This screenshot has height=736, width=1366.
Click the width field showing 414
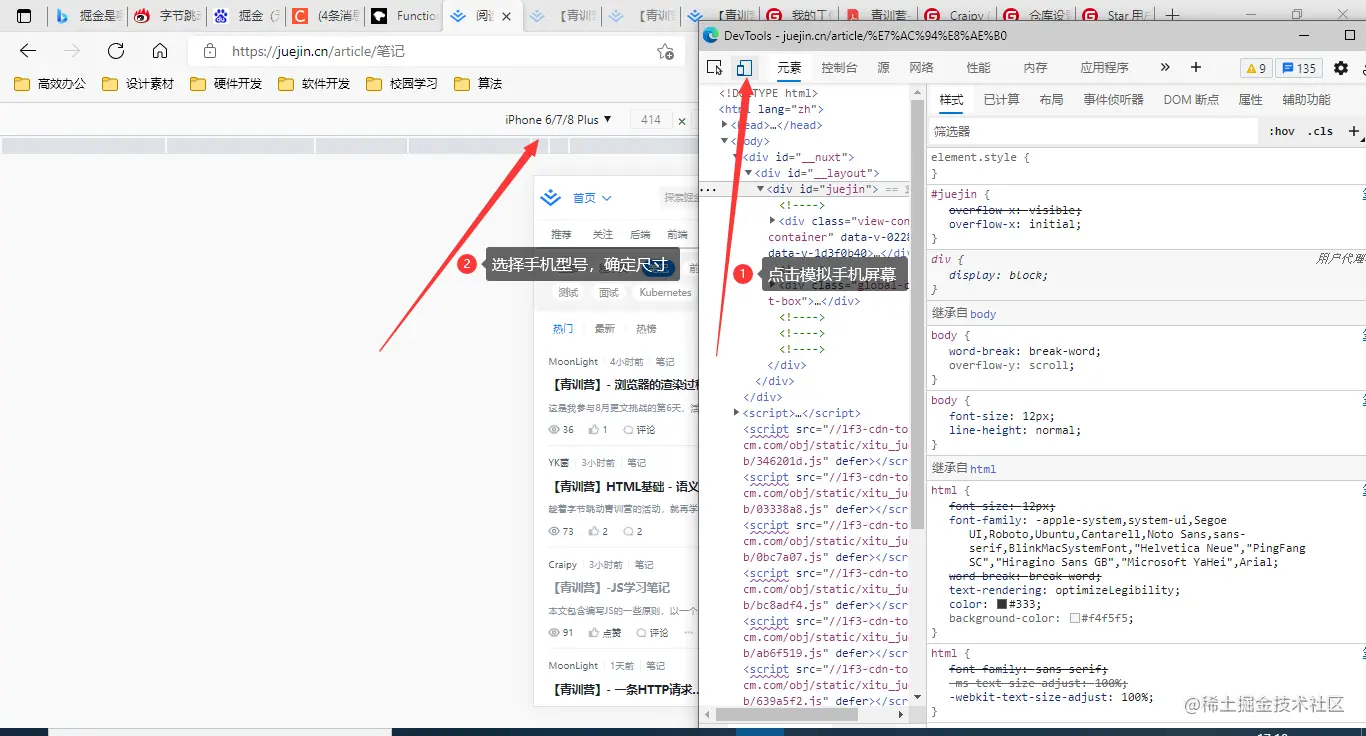pyautogui.click(x=651, y=120)
